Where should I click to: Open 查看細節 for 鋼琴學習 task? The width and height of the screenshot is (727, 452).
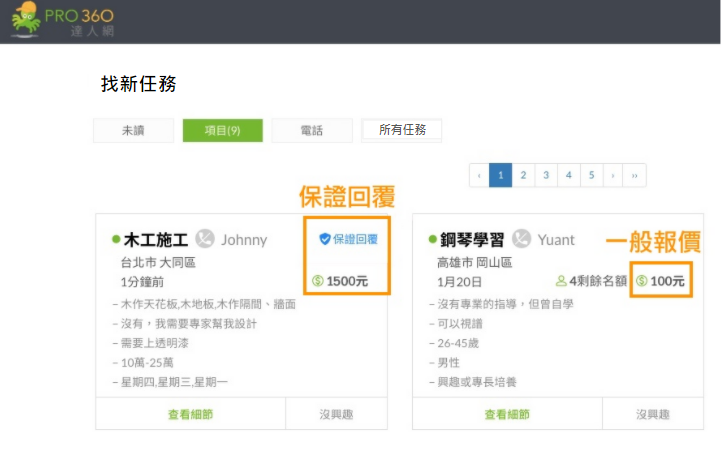[507, 414]
